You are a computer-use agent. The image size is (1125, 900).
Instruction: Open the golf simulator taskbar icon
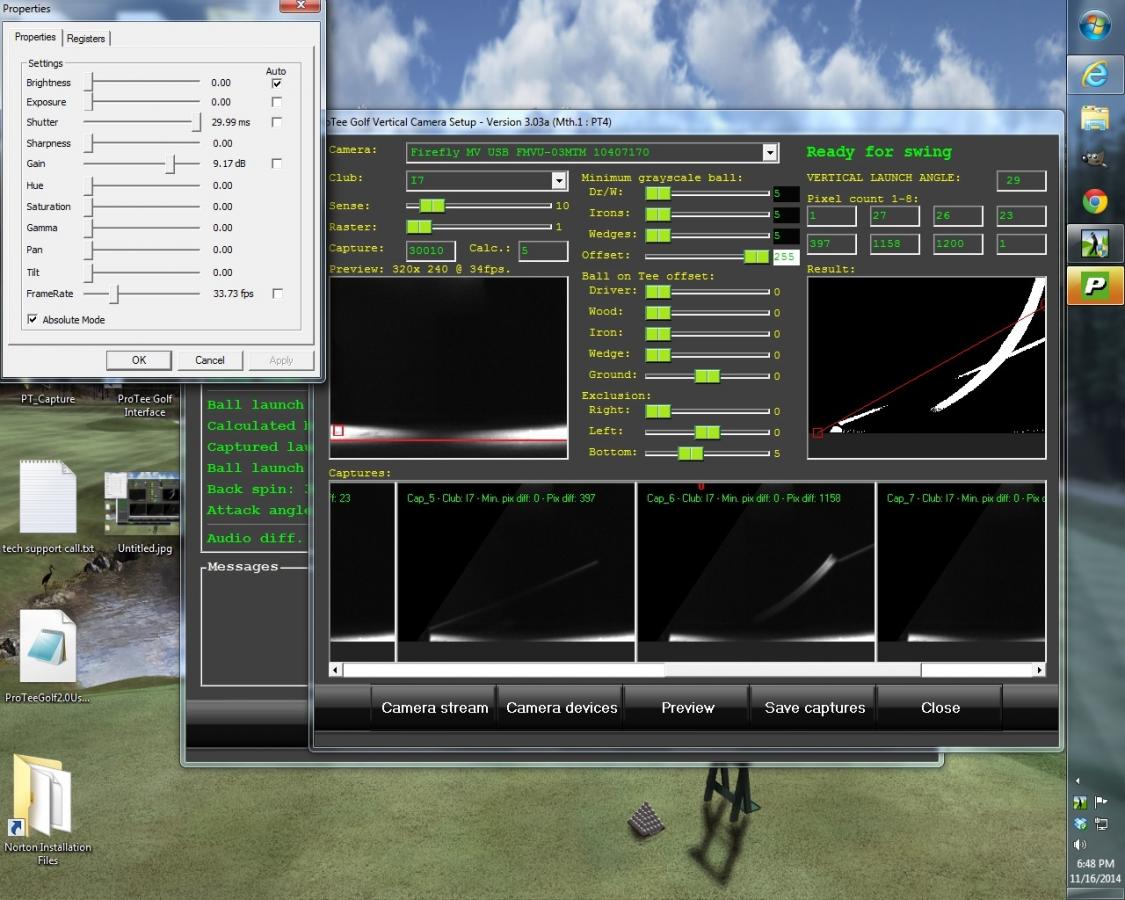pos(1095,243)
